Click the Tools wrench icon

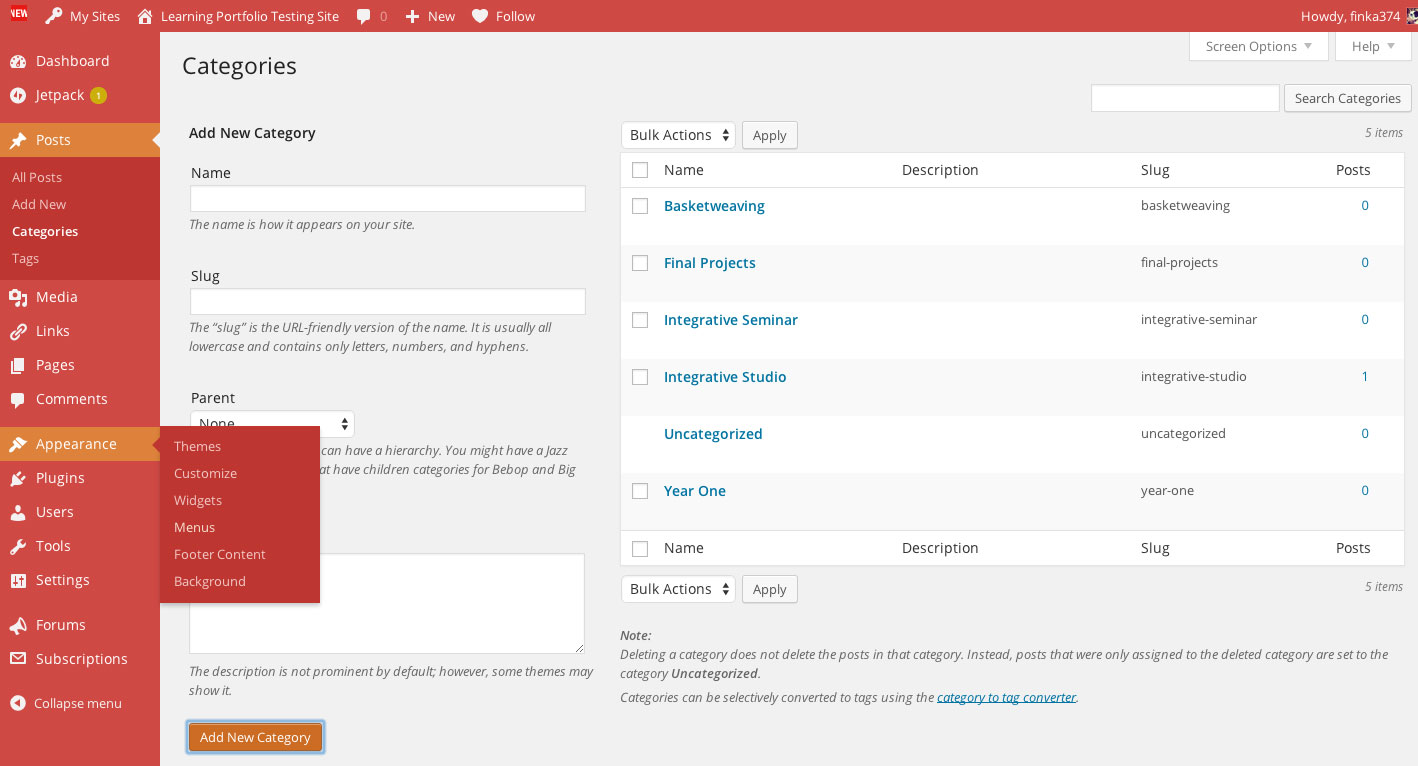(18, 546)
